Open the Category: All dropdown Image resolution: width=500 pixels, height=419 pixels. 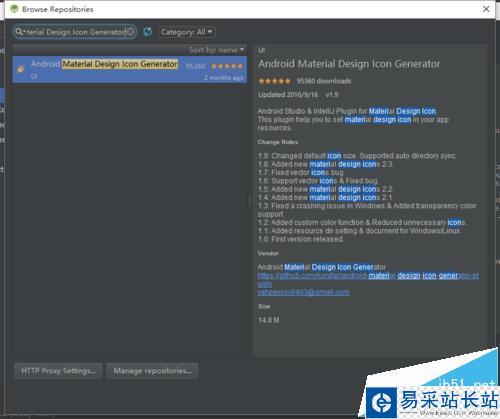(x=187, y=32)
